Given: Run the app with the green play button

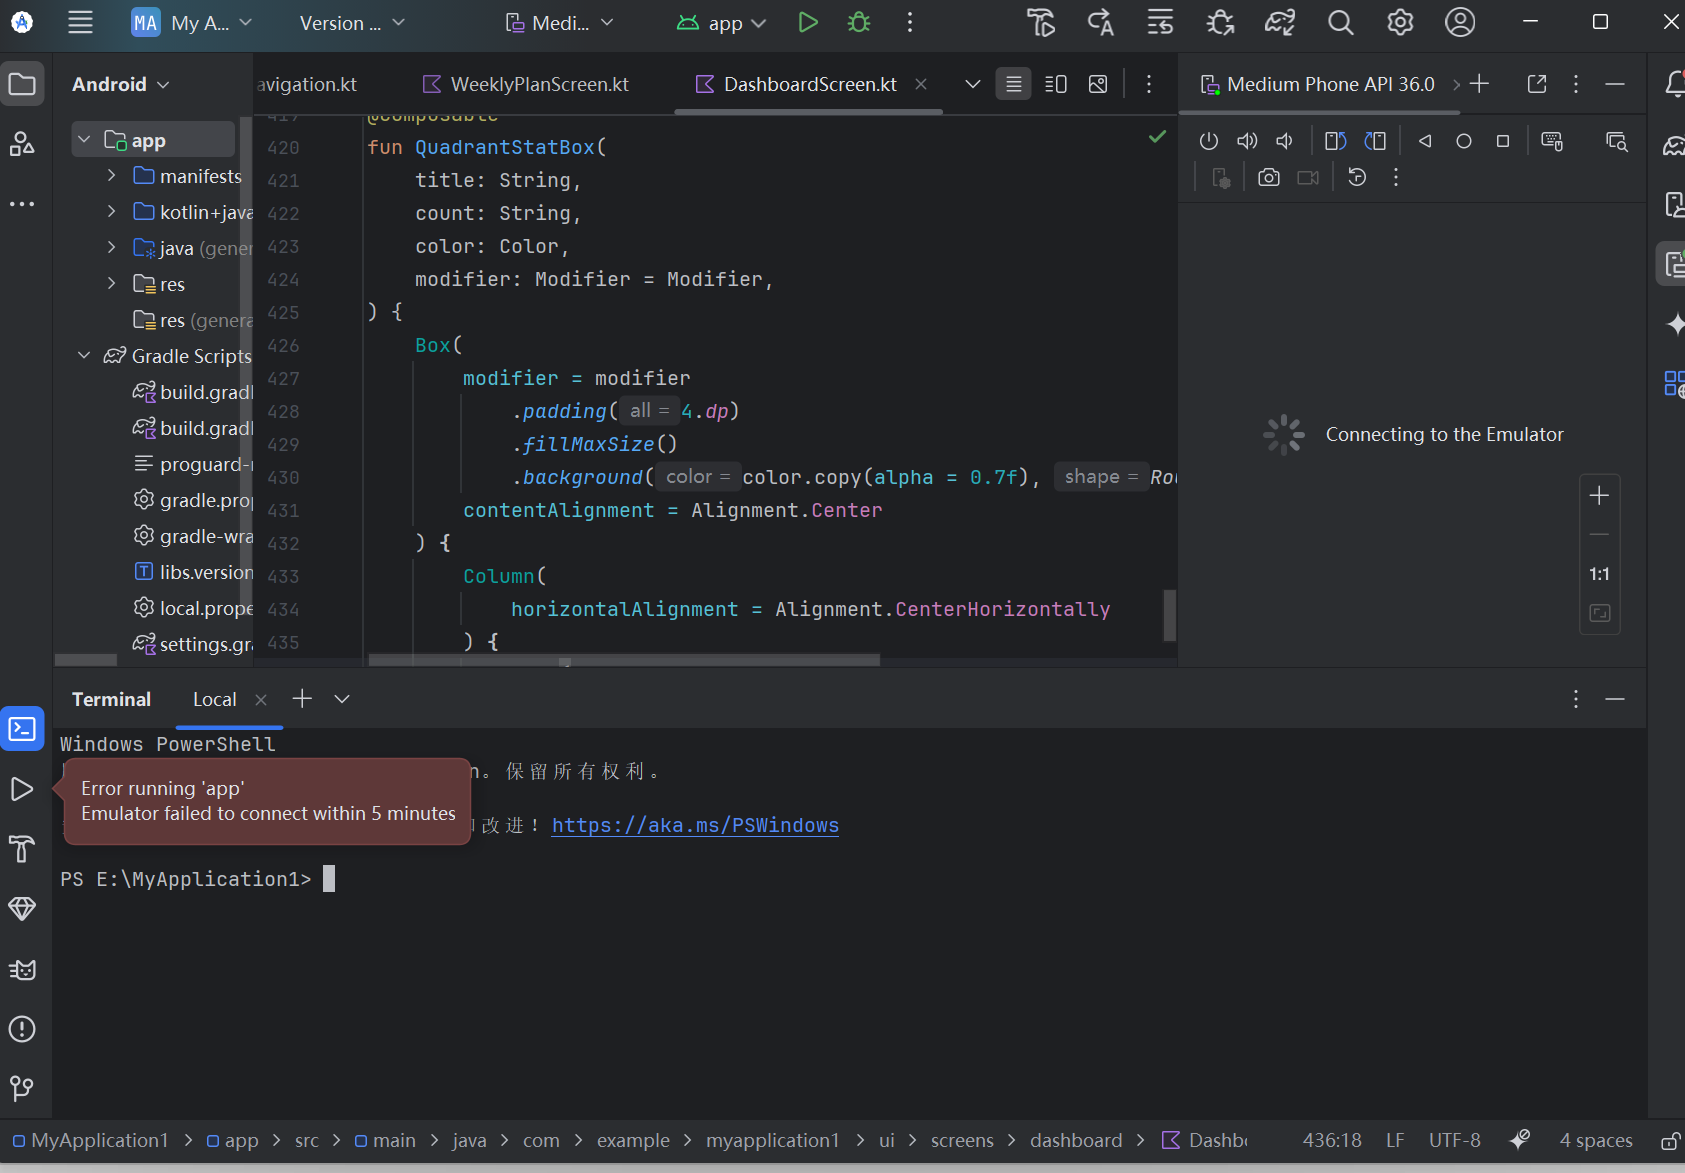Looking at the screenshot, I should 808,22.
